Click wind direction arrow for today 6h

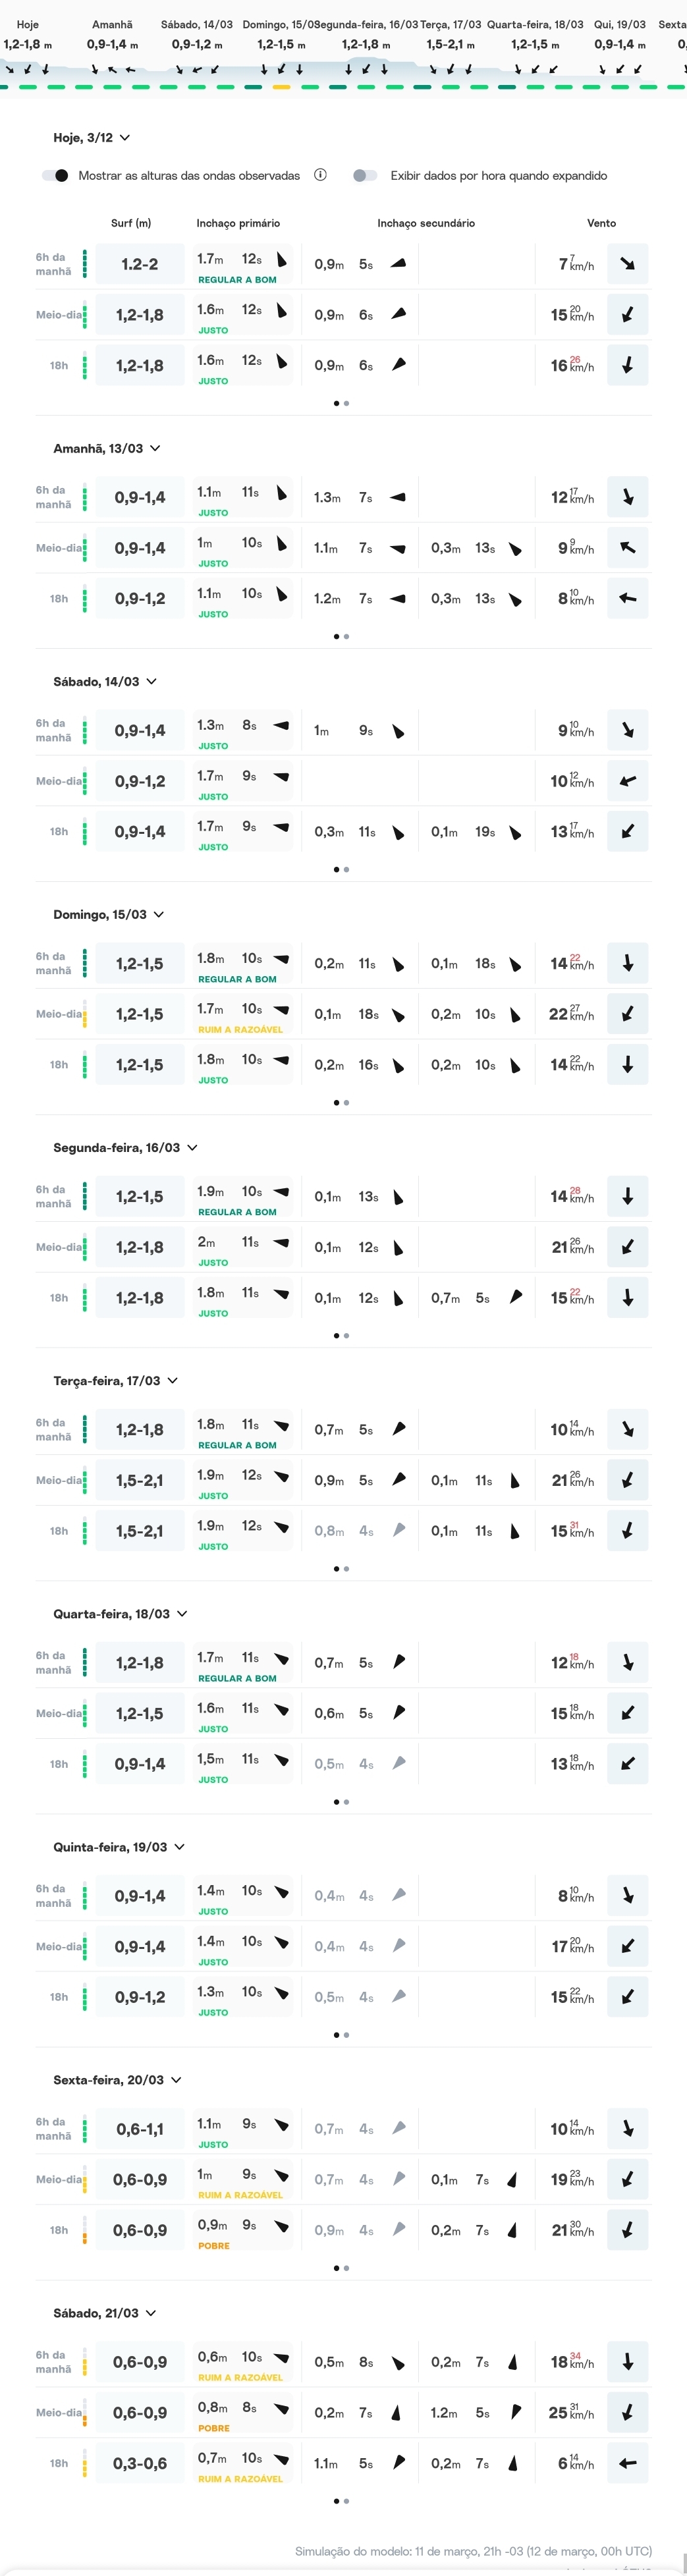627,264
